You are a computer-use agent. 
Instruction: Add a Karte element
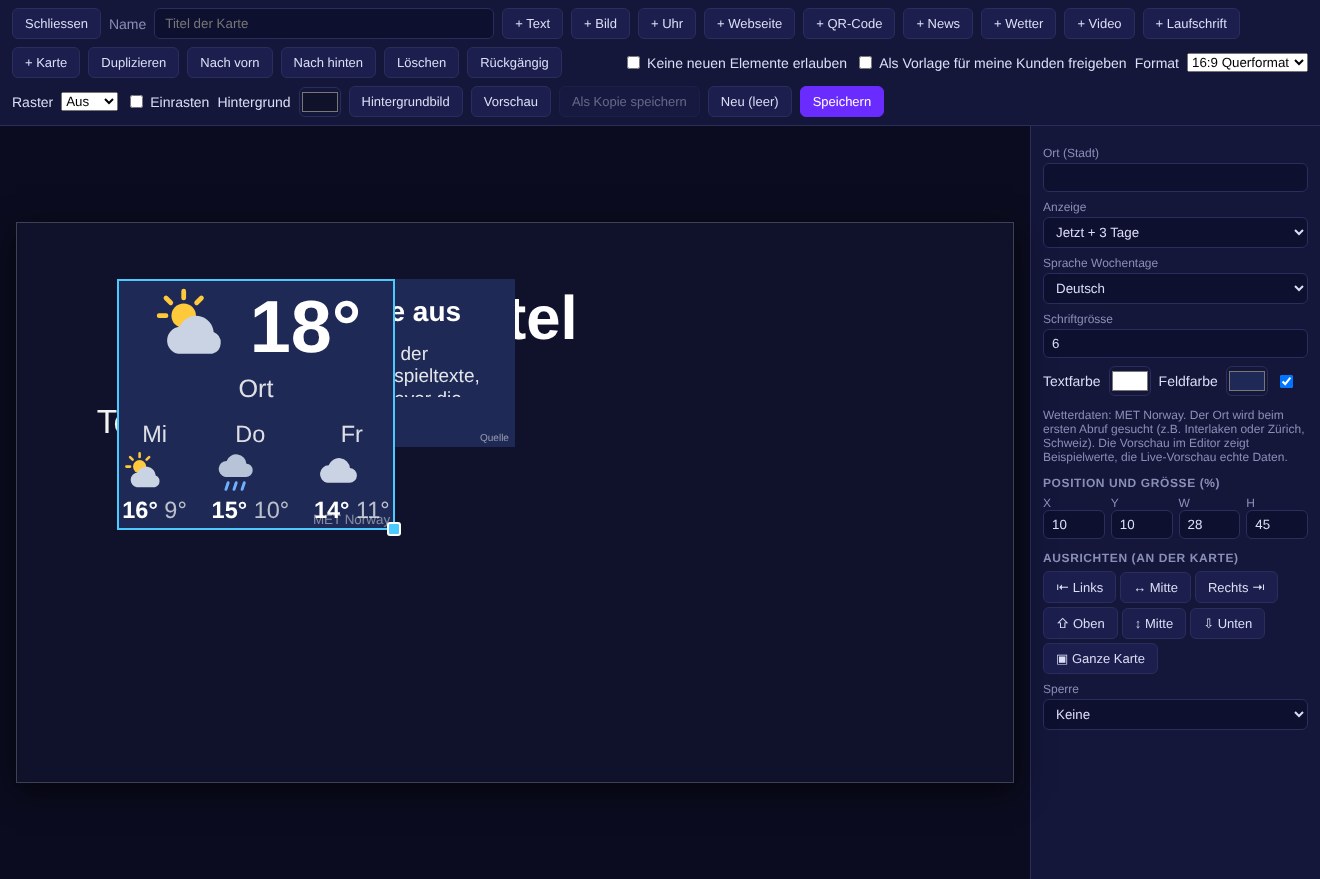pyautogui.click(x=46, y=62)
